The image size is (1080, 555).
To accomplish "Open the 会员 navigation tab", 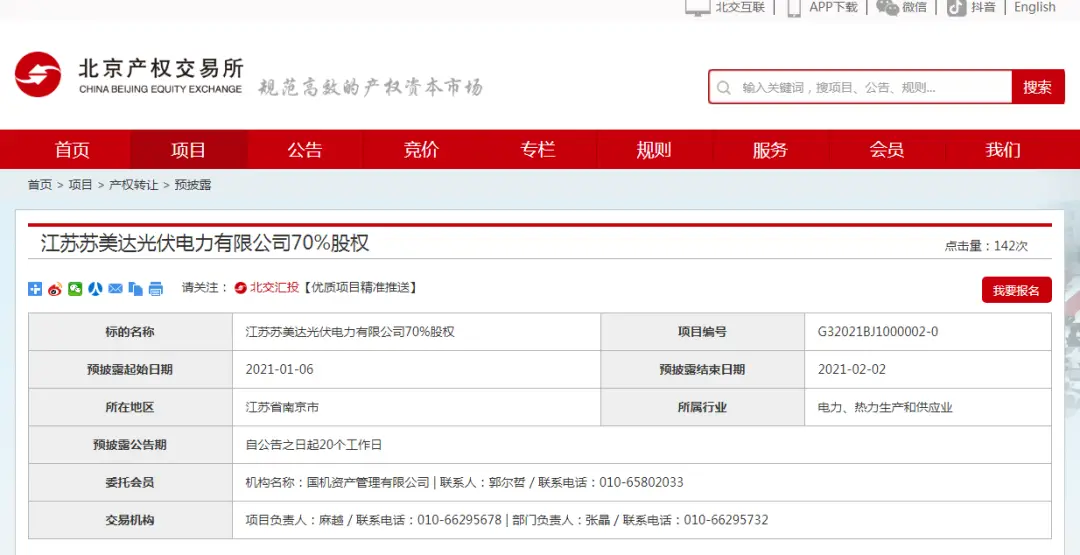I will (886, 149).
